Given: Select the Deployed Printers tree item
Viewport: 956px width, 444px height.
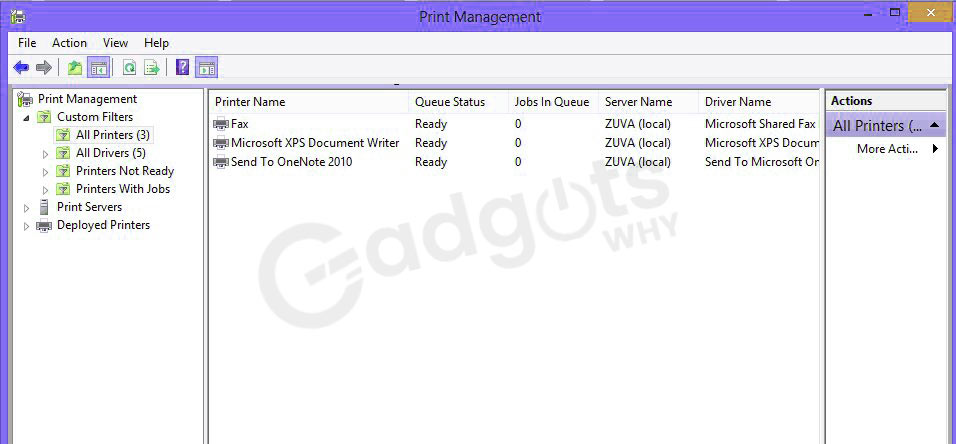Looking at the screenshot, I should pyautogui.click(x=103, y=224).
